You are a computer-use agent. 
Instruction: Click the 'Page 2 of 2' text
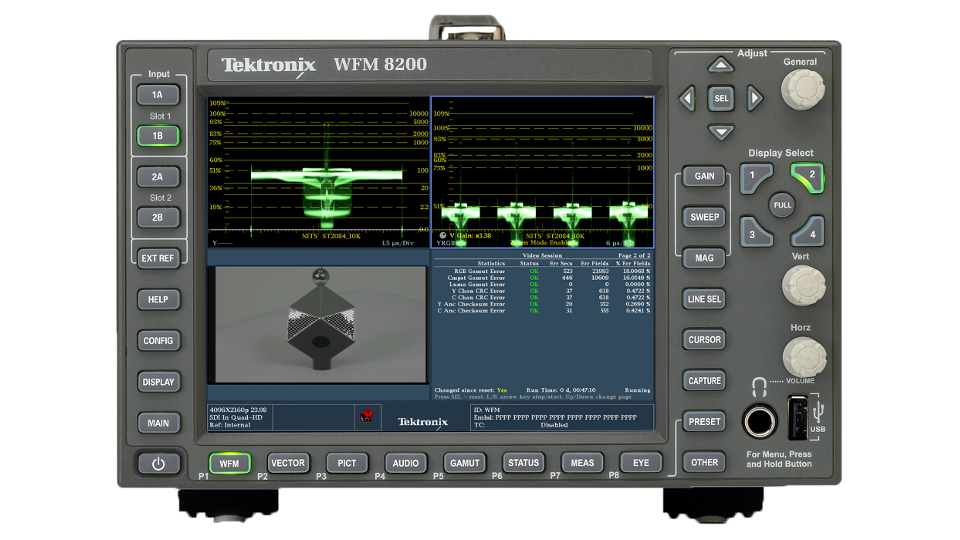[634, 255]
